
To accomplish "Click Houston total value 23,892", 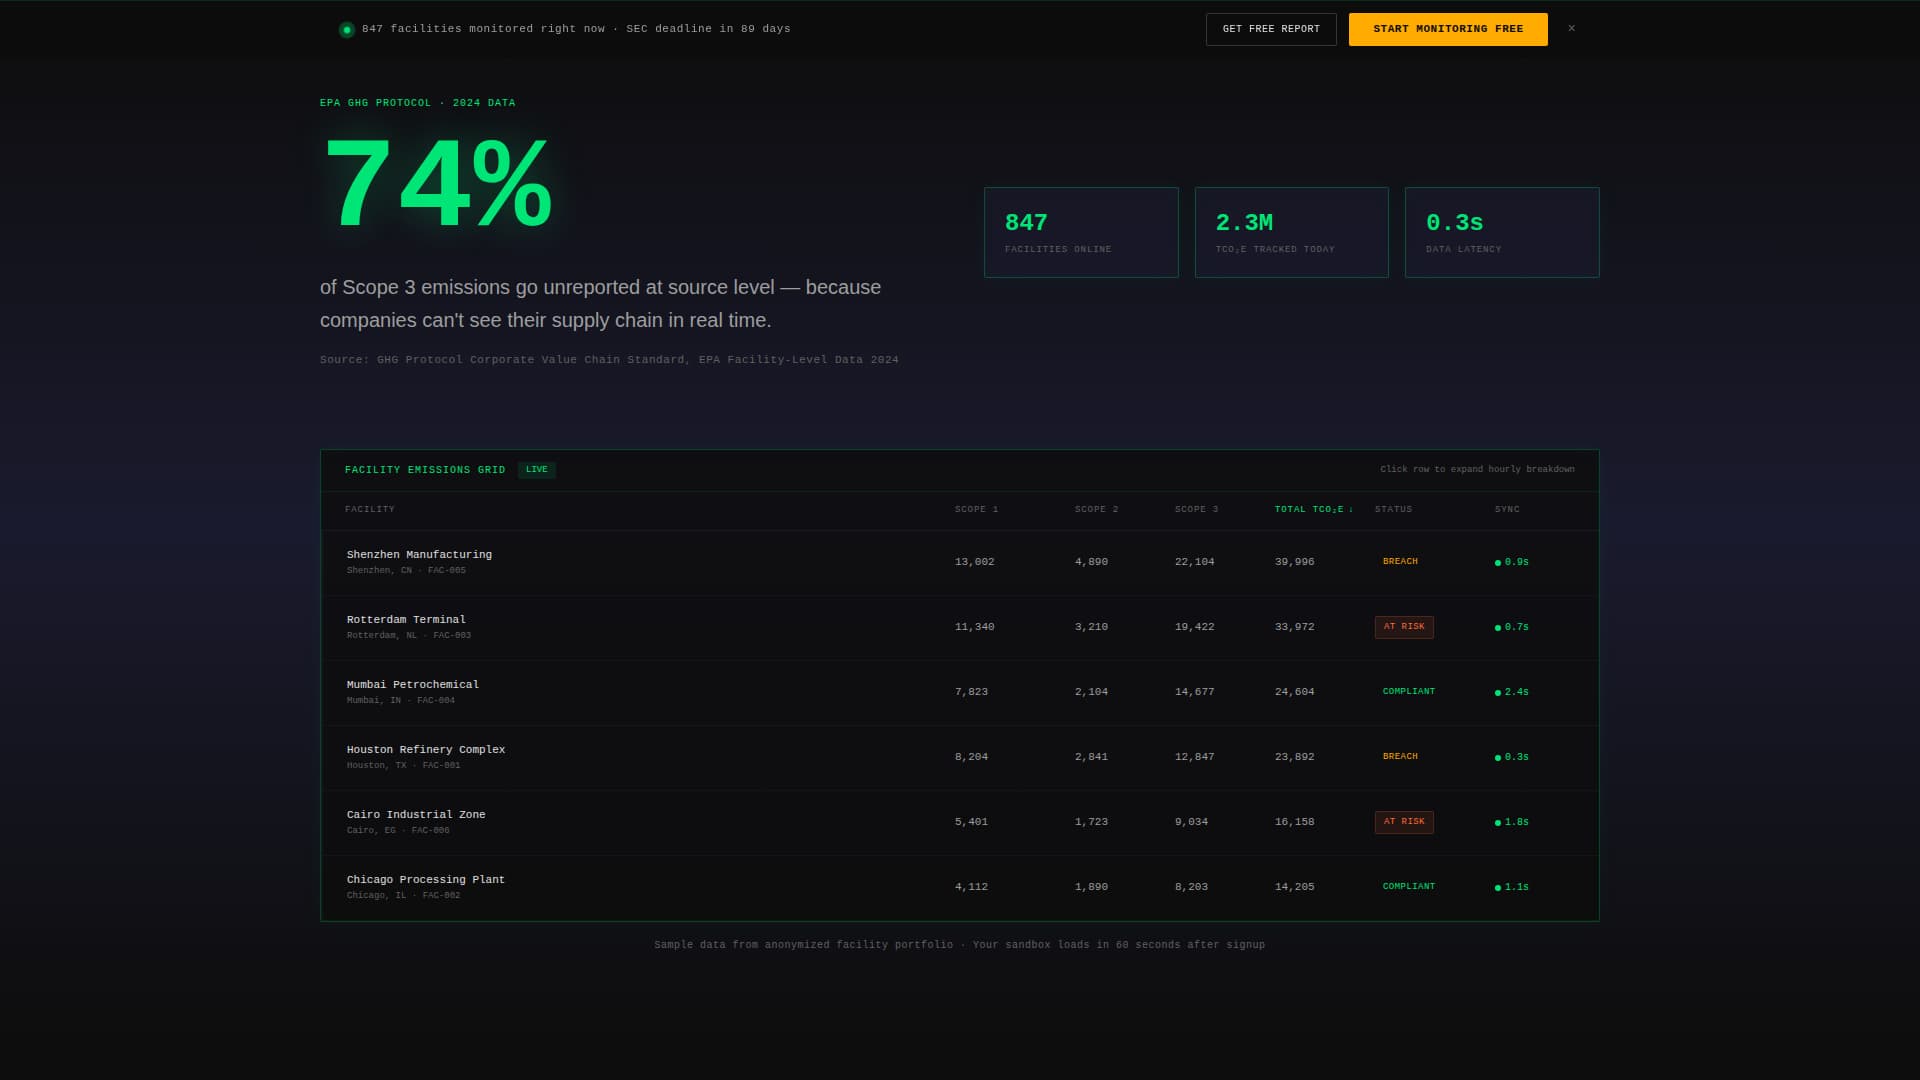I will click(1294, 757).
